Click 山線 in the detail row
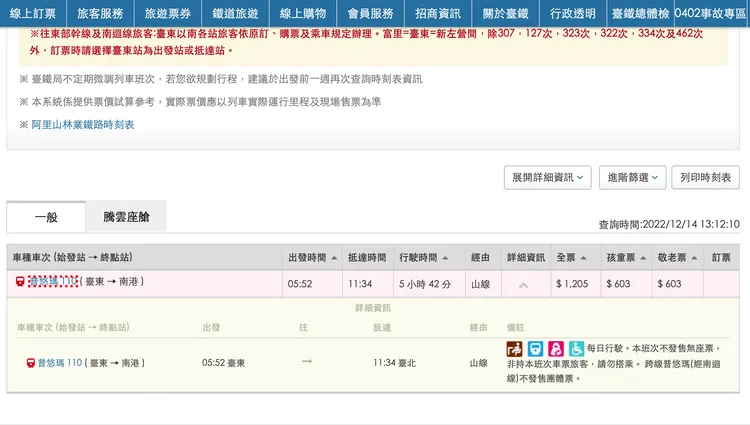The width and height of the screenshot is (750, 425). pyautogui.click(x=479, y=363)
